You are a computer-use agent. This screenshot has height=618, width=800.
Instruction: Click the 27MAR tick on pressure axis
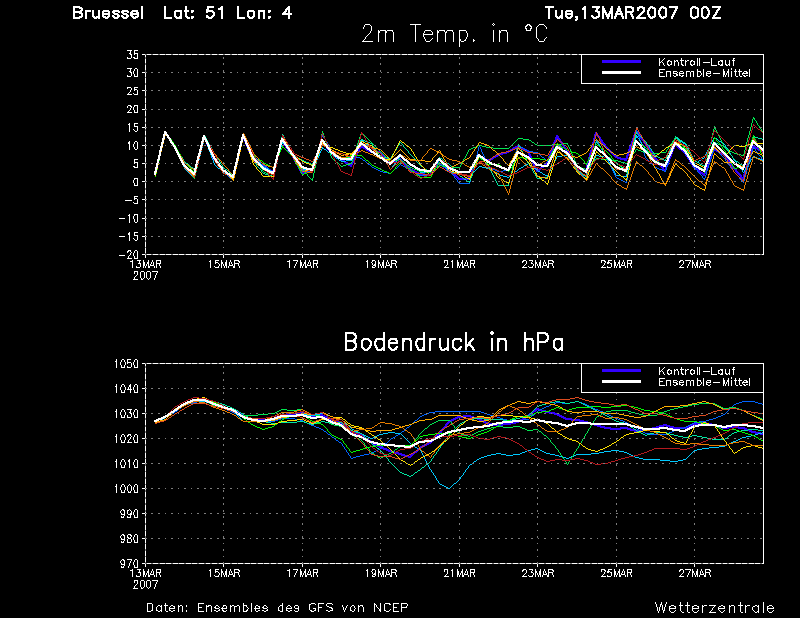tap(695, 574)
